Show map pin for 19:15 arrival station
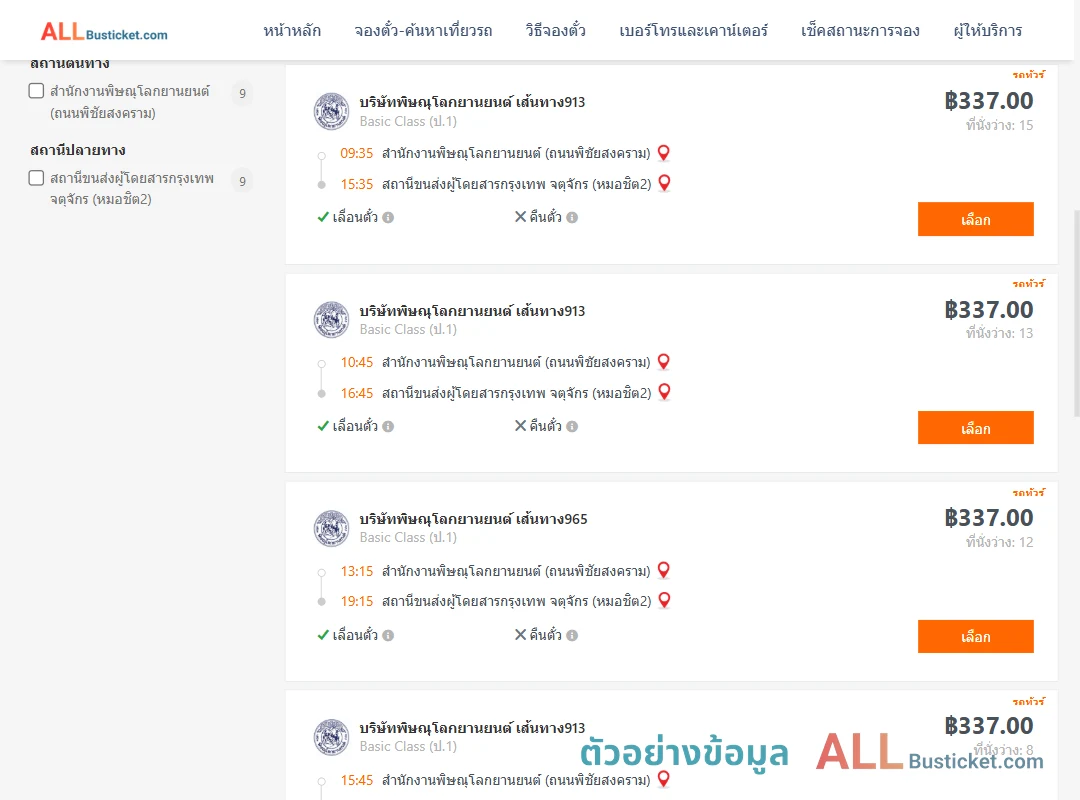Image resolution: width=1080 pixels, height=800 pixels. click(x=664, y=600)
